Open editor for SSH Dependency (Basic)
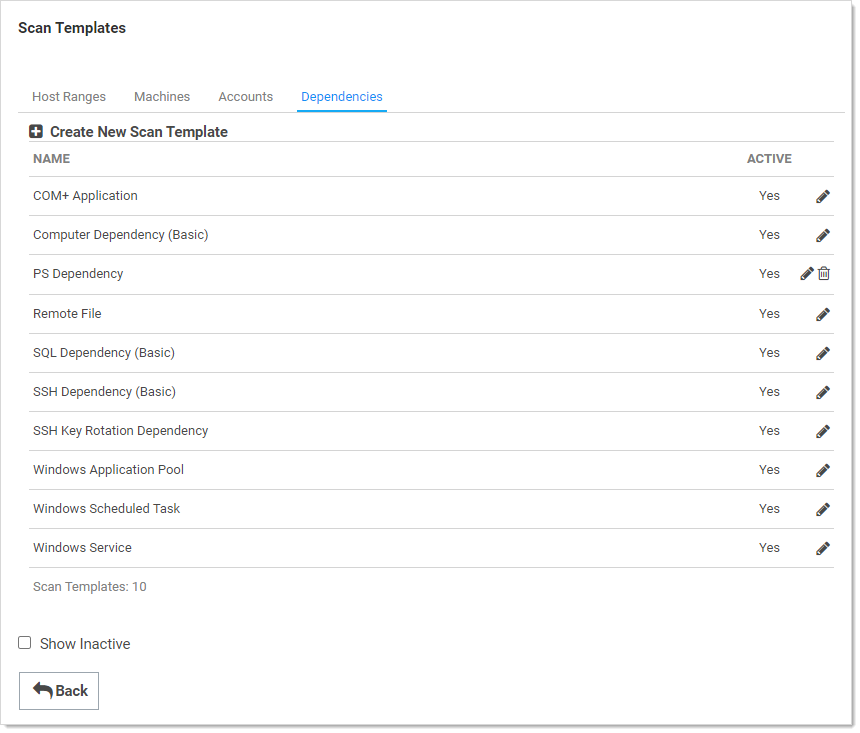Viewport: 860px width, 733px height. 823,392
